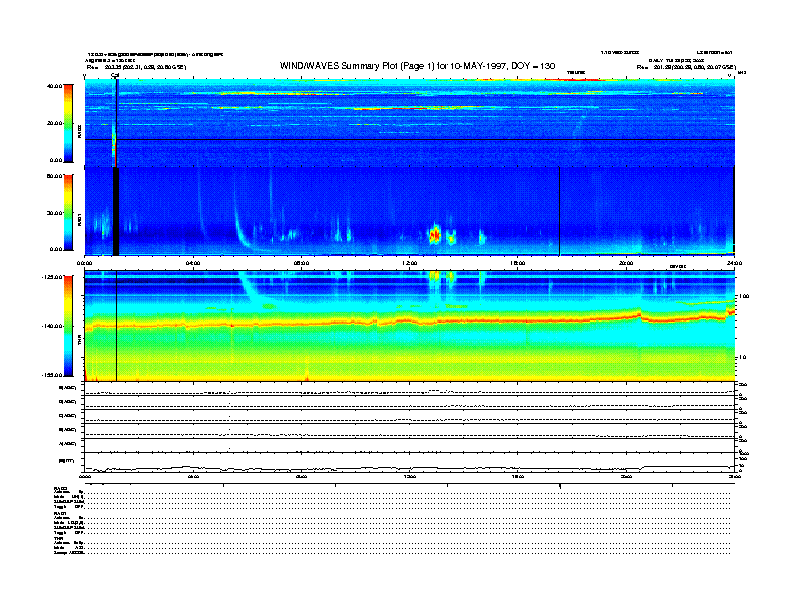
Task: Click the color scale bar labeled -125.00
Action: (x=68, y=326)
